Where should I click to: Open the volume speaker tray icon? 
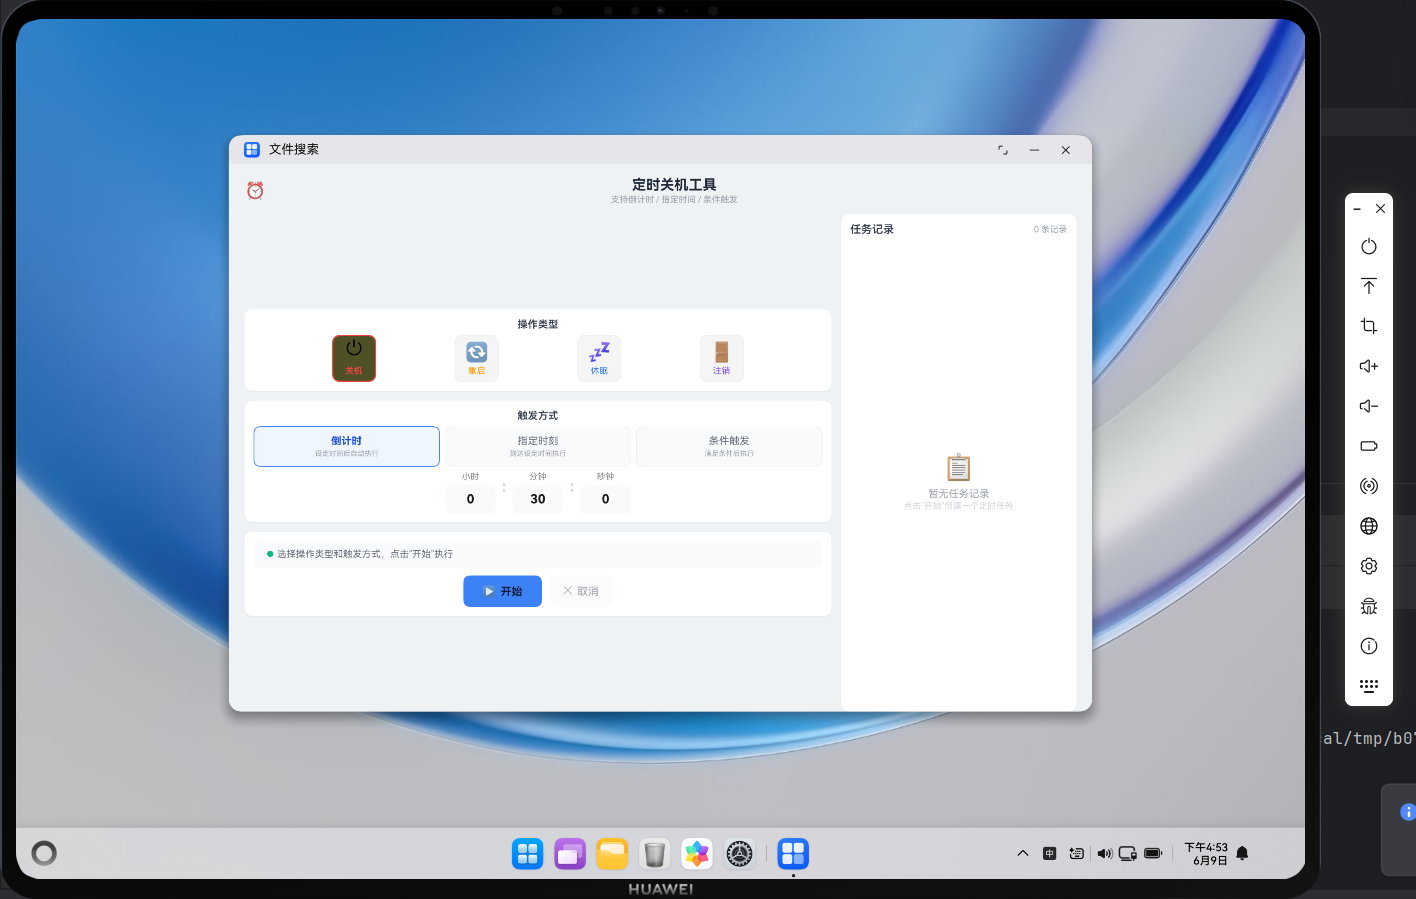coord(1104,853)
